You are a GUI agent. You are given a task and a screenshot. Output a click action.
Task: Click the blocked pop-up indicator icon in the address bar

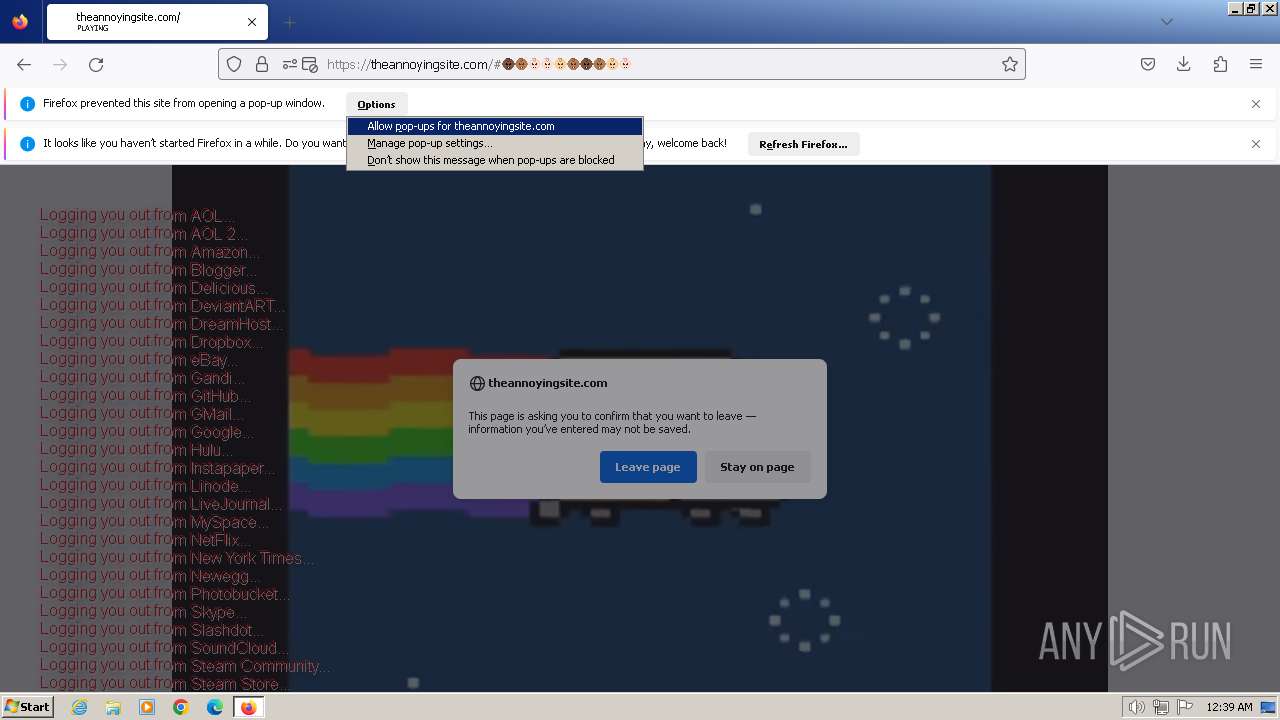tap(310, 64)
